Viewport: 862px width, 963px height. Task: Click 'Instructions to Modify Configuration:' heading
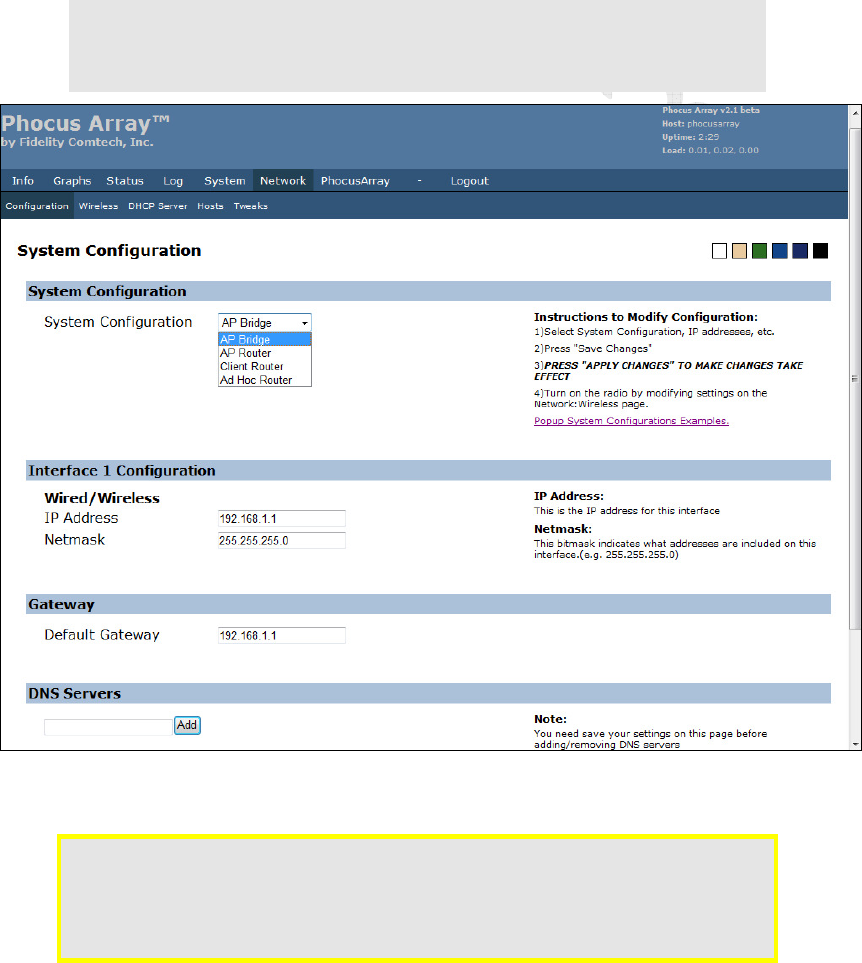(646, 317)
